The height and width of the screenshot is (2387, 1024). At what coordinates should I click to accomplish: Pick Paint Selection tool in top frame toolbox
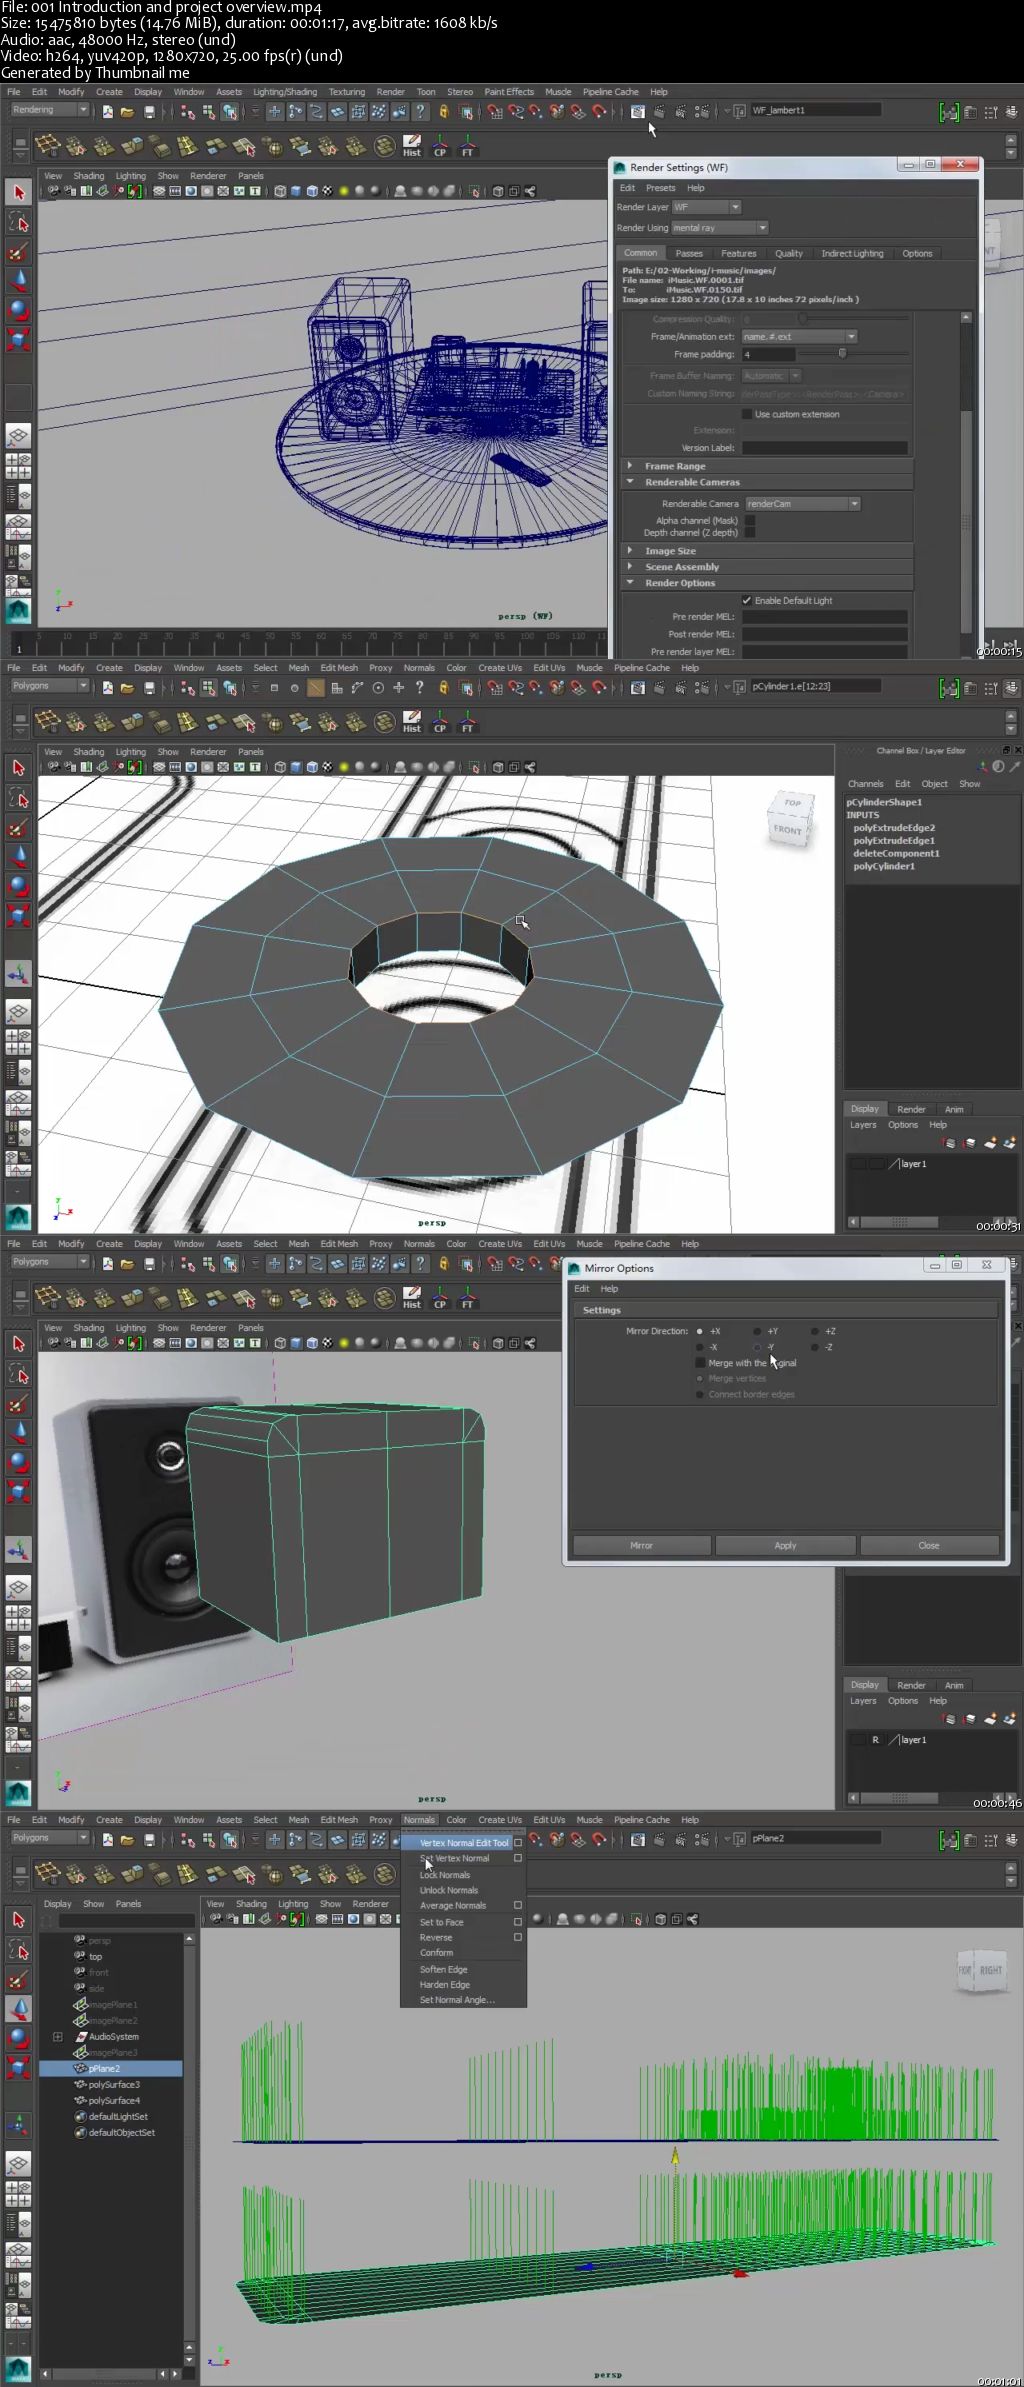[18, 252]
